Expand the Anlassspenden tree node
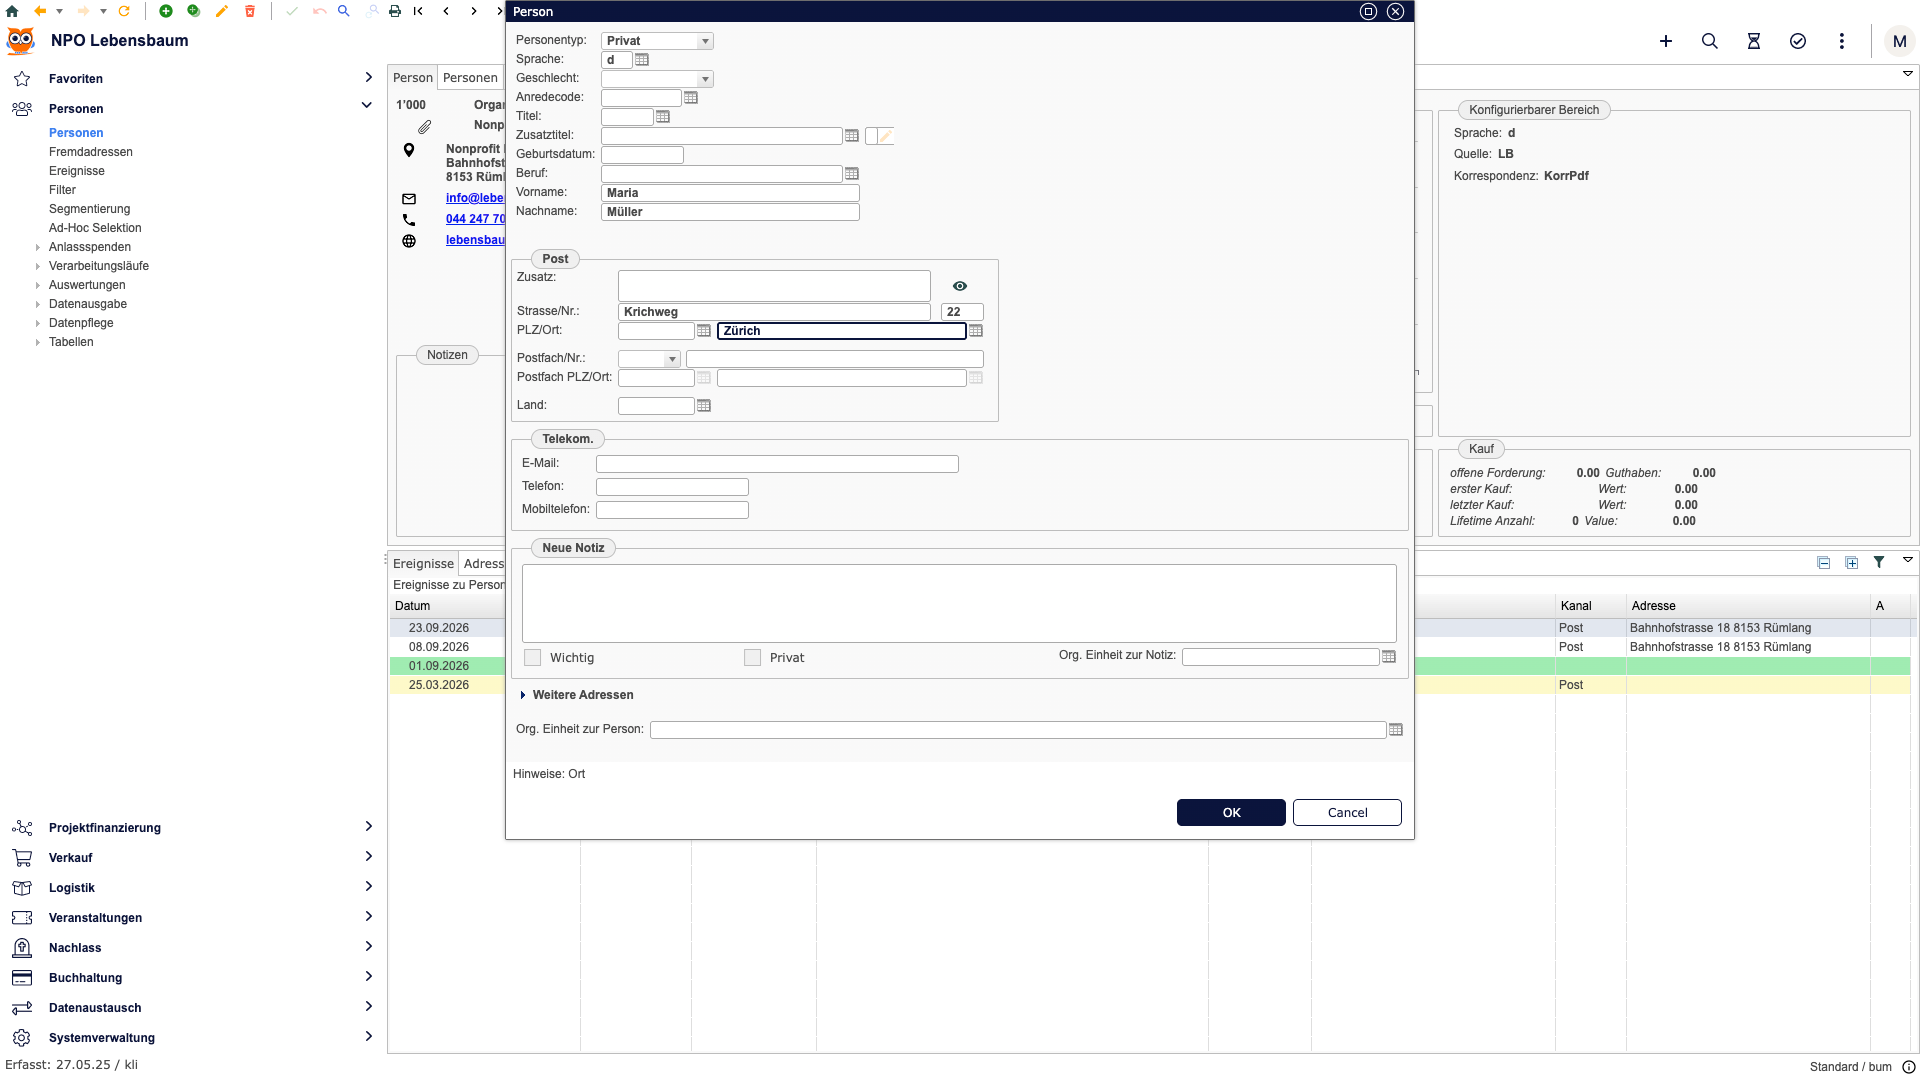1920x1080 pixels. tap(38, 247)
